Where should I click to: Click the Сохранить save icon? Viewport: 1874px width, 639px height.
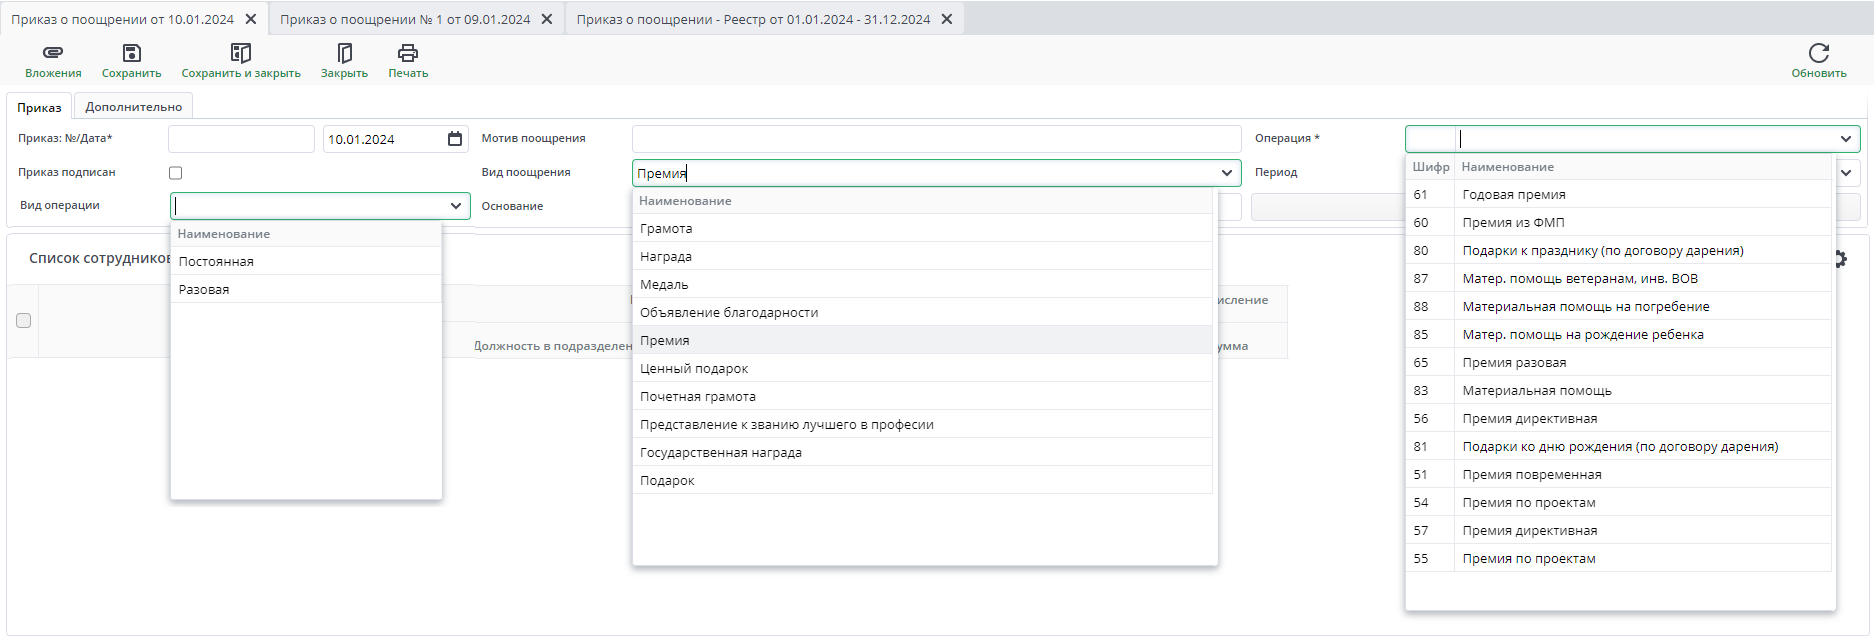point(131,53)
